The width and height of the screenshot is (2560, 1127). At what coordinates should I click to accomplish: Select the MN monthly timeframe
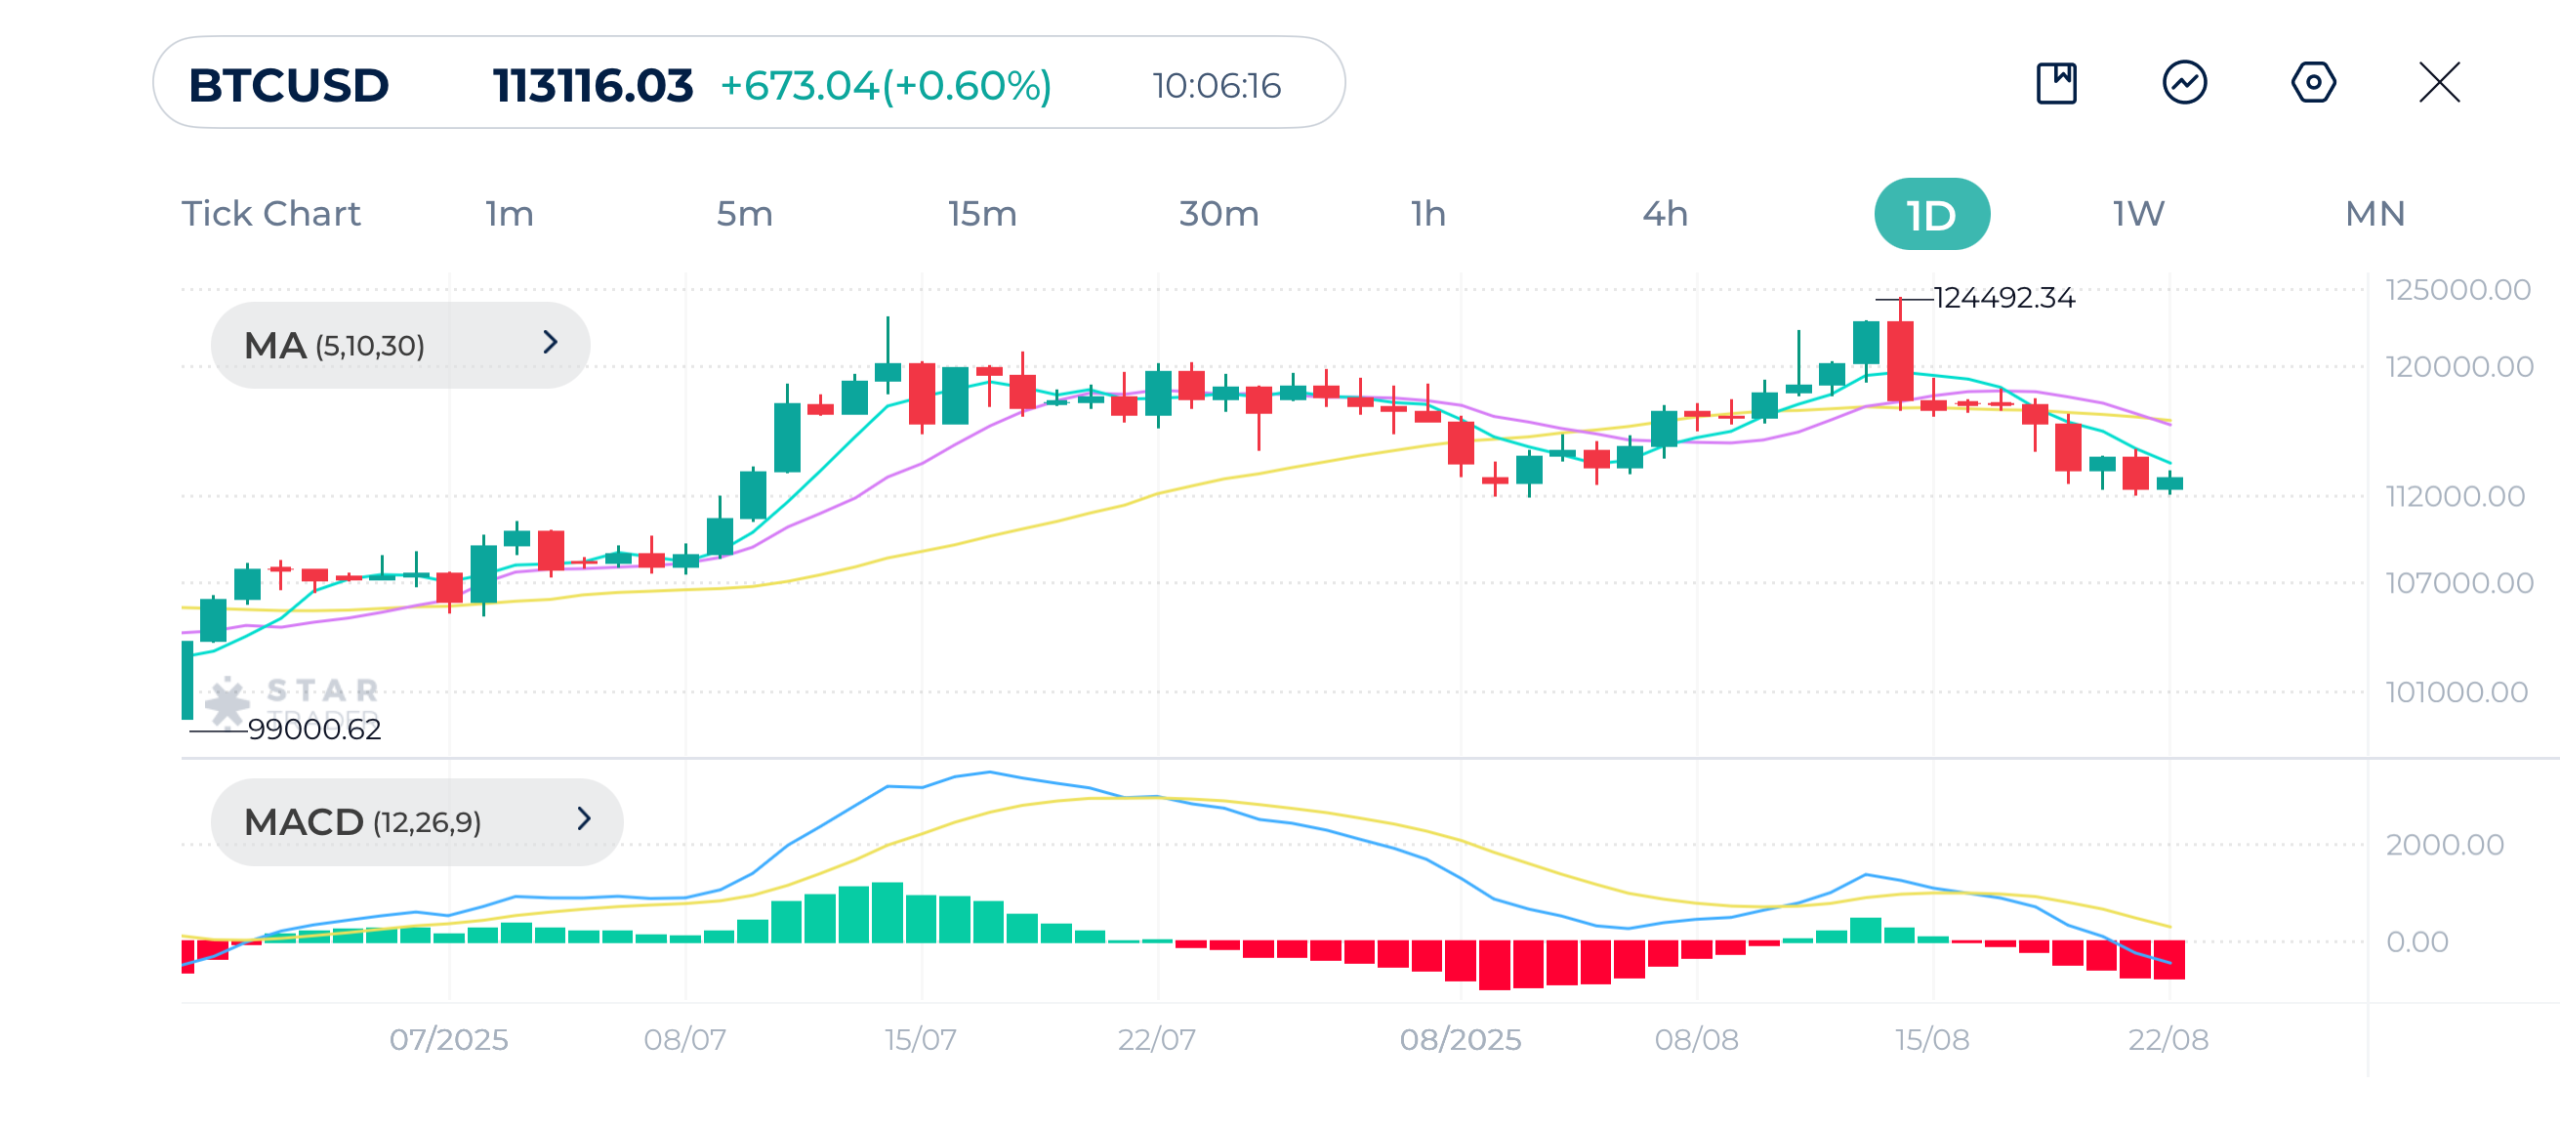coord(2375,214)
